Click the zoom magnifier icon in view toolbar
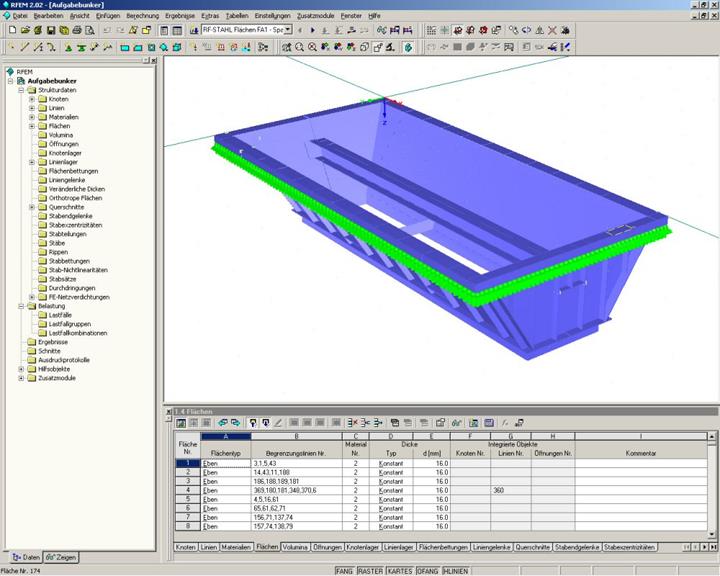This screenshot has width=720, height=576. click(299, 47)
